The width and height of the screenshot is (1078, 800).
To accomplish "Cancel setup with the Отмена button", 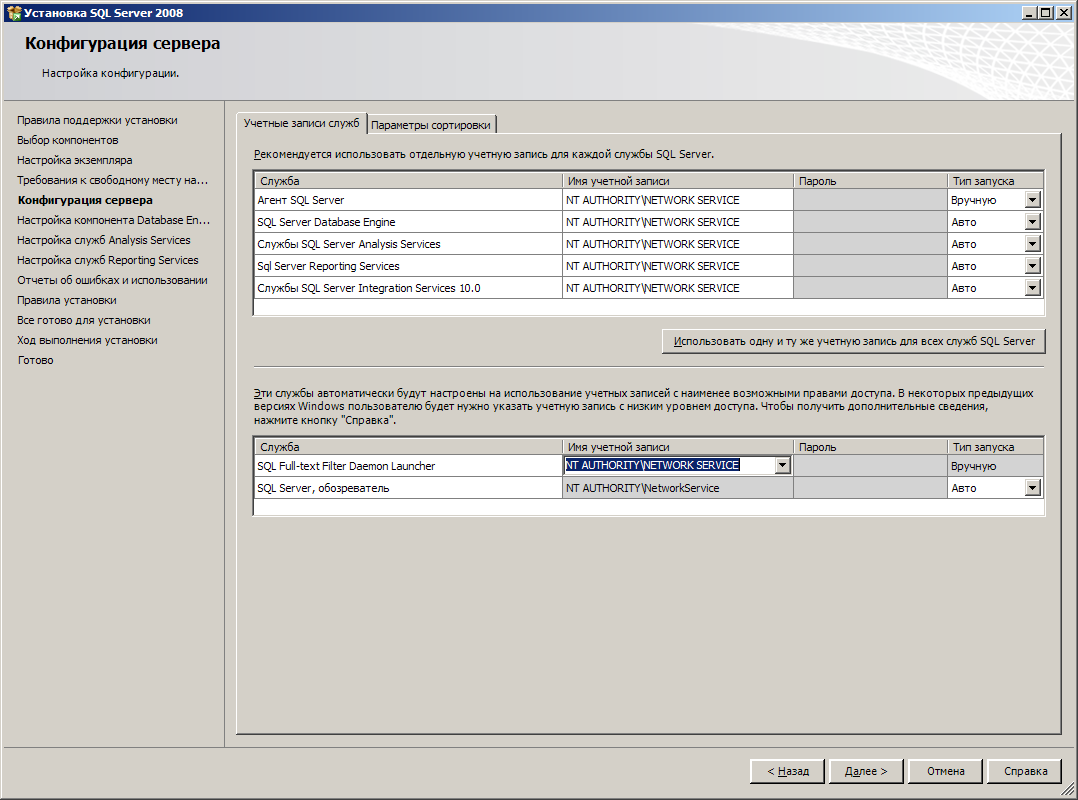I will tap(945, 771).
